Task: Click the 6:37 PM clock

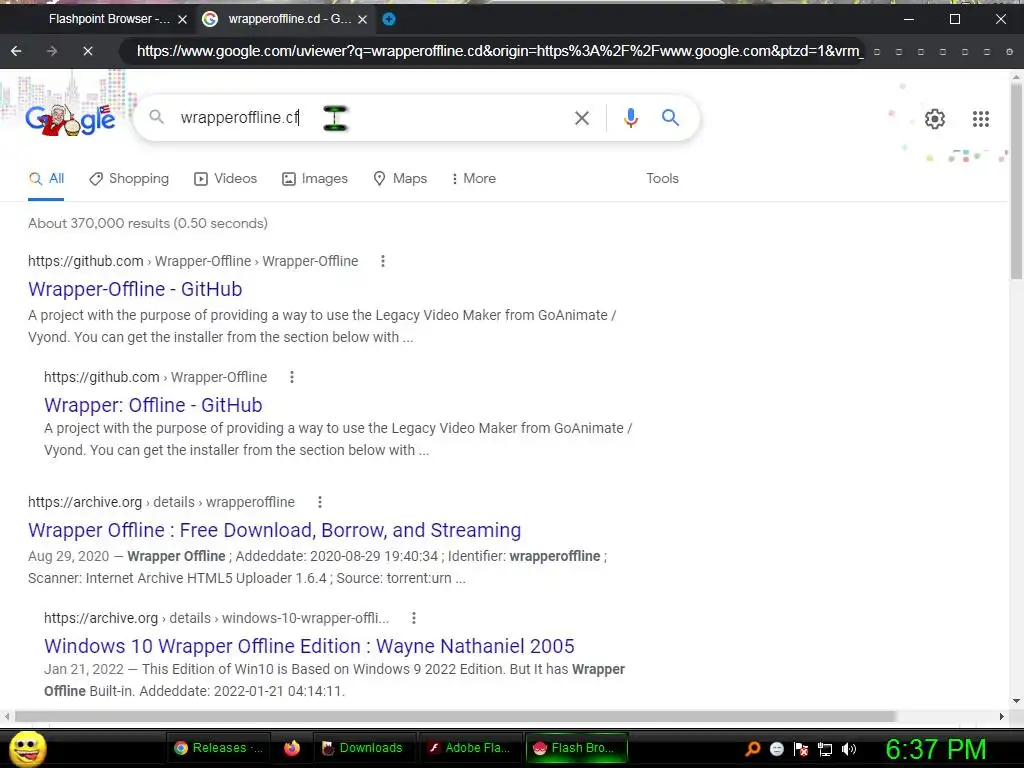Action: tap(935, 749)
